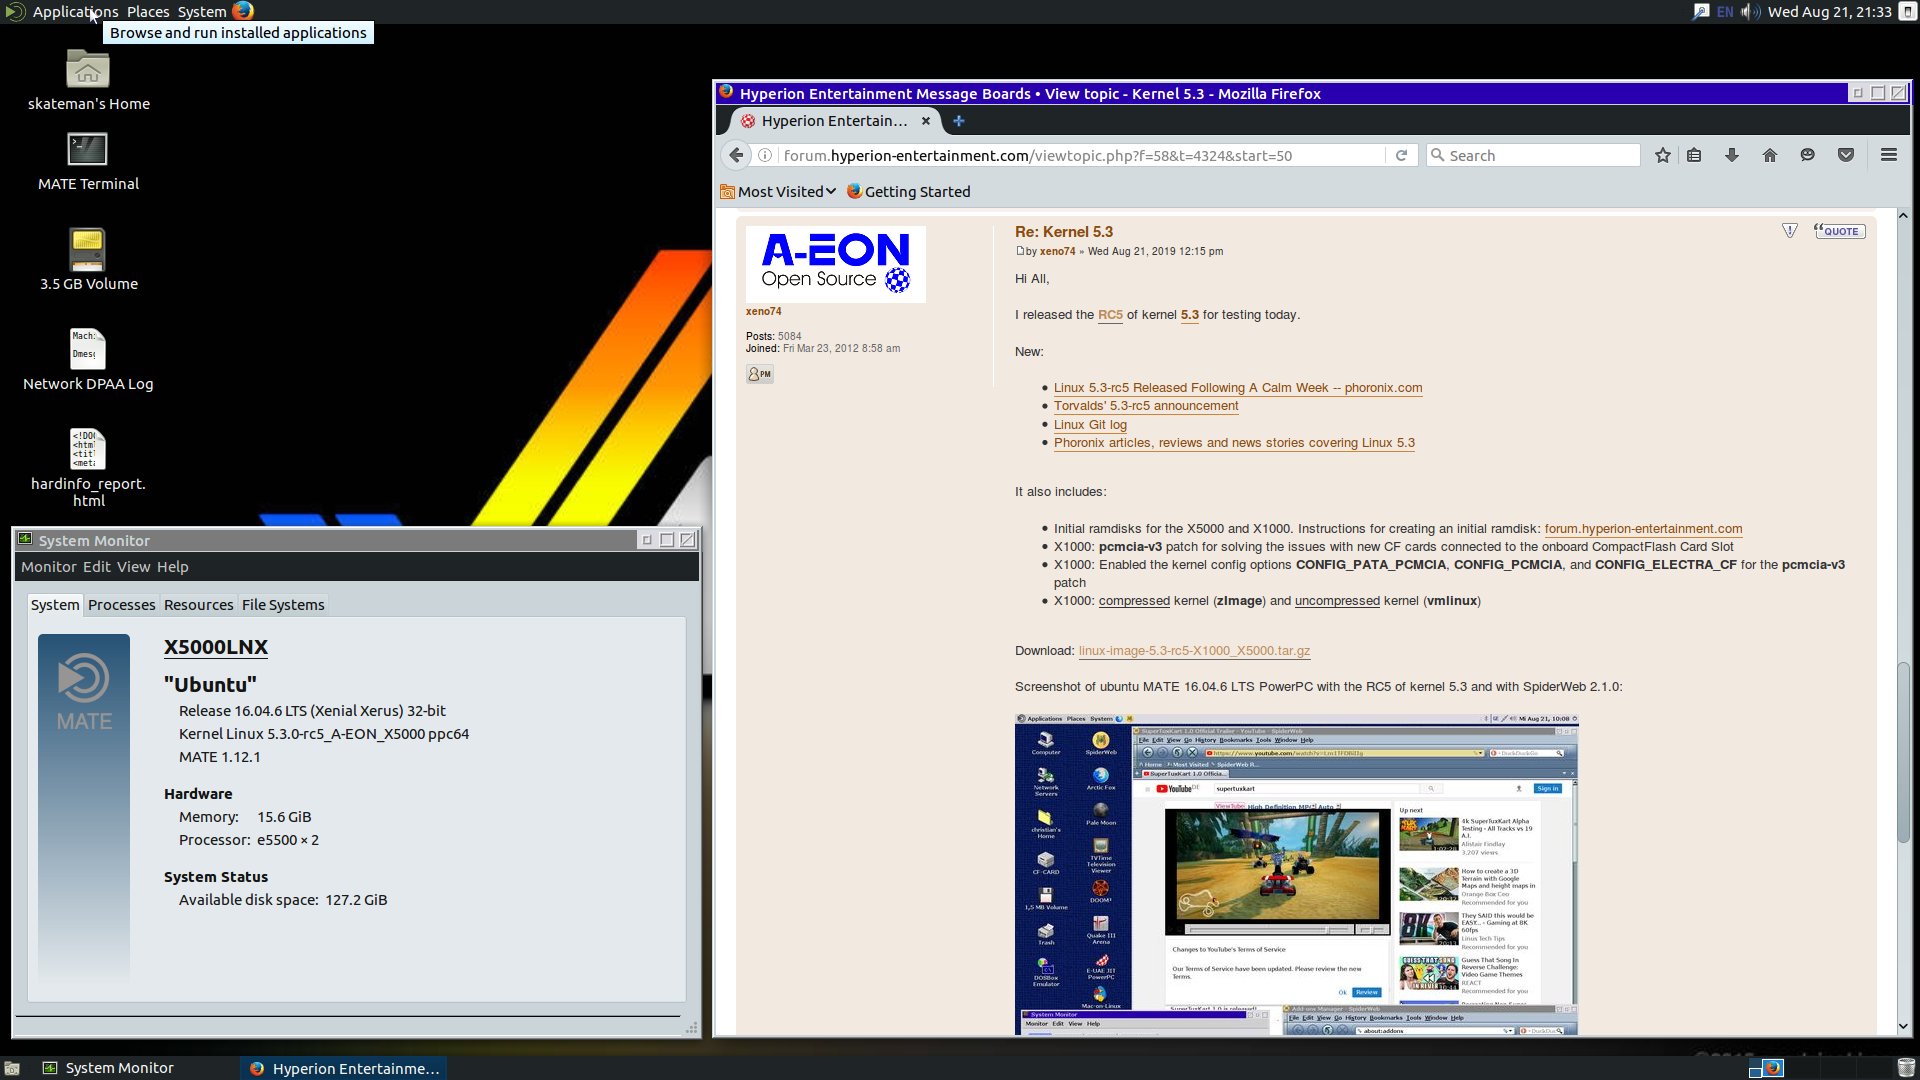Screen dimensions: 1920x1080
Task: Open Applications menu in top panel
Action: coord(75,12)
